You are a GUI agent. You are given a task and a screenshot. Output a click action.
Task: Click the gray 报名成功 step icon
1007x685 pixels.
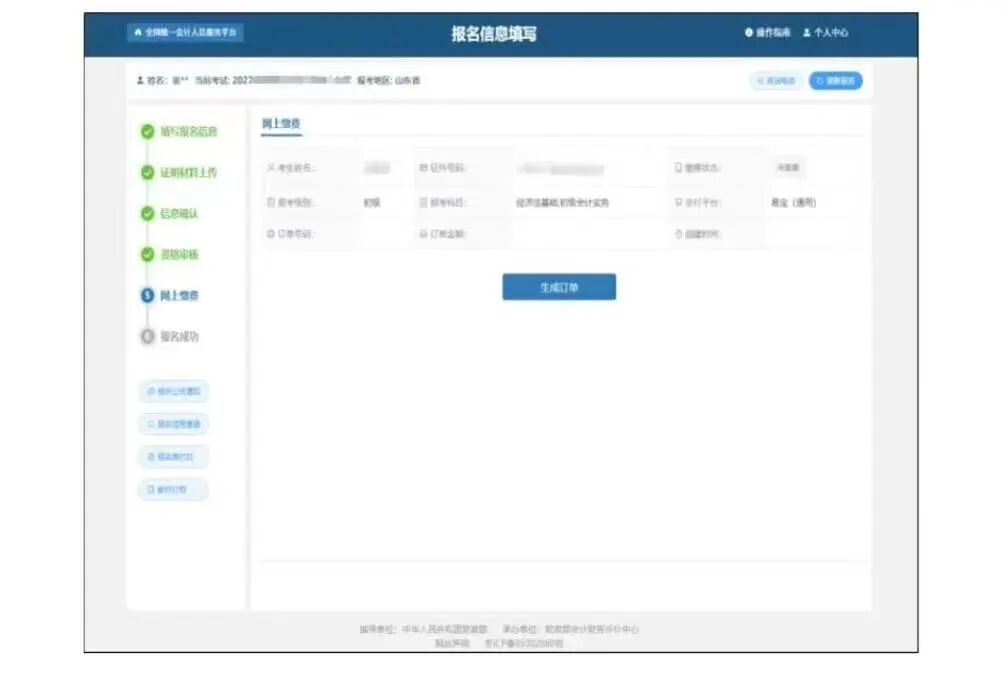[148, 336]
